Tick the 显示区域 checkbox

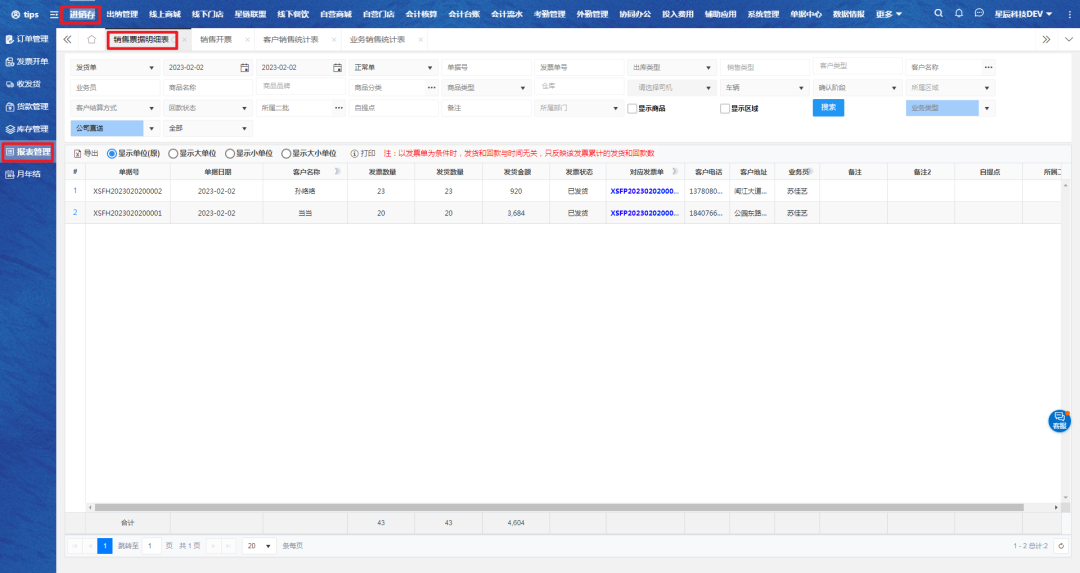click(x=724, y=108)
